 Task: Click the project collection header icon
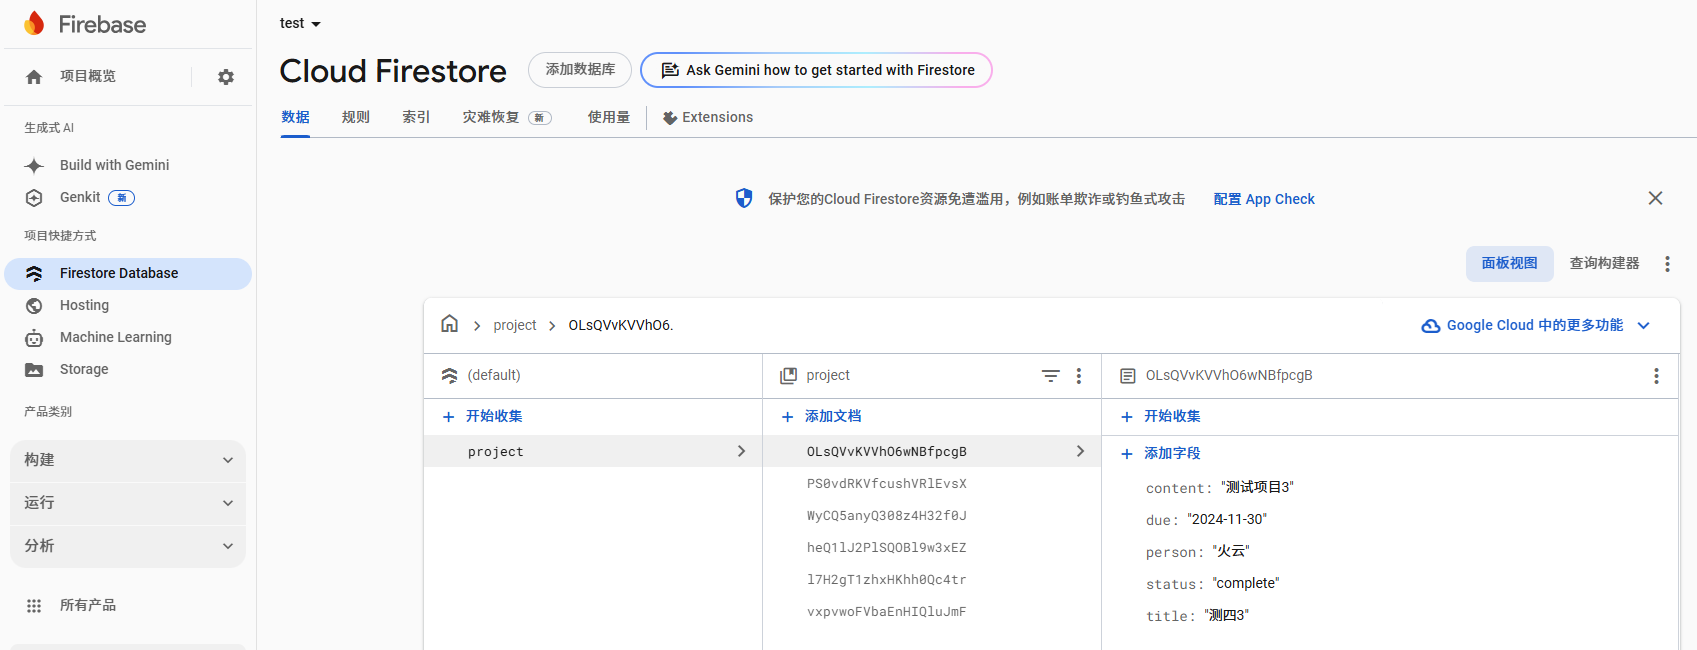tap(788, 376)
